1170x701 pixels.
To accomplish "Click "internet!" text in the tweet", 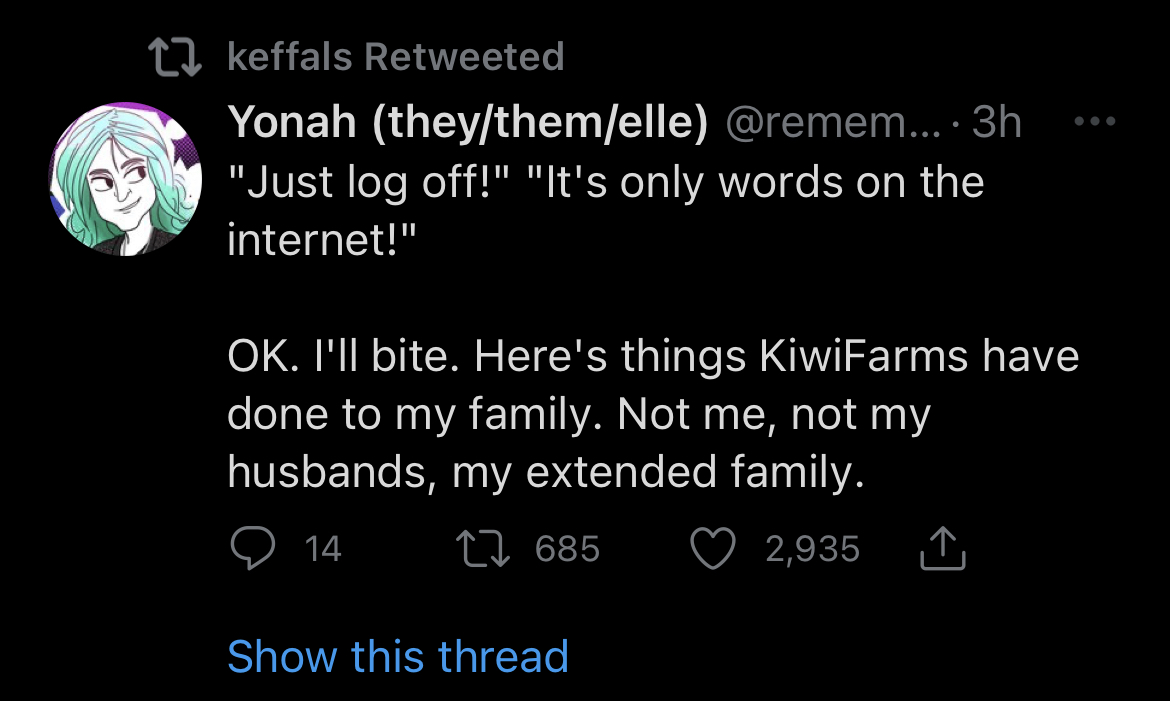I will 321,239.
